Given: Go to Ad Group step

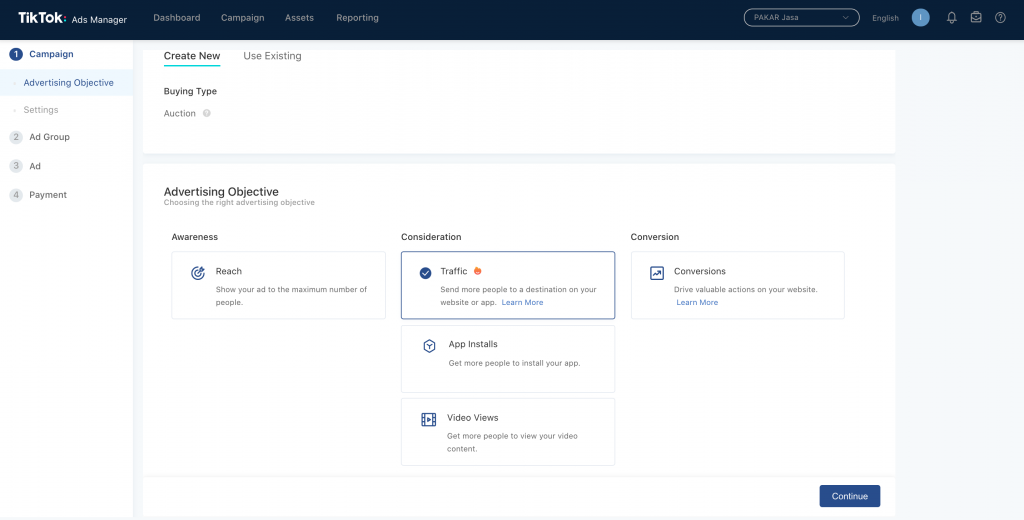Looking at the screenshot, I should 49,137.
